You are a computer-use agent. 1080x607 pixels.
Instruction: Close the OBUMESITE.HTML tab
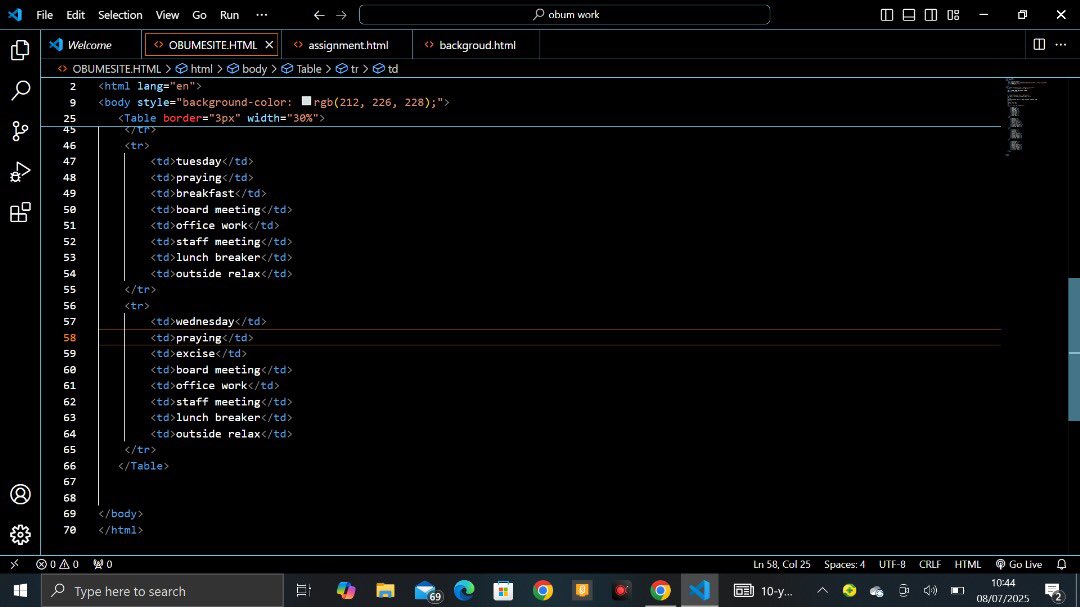[269, 45]
